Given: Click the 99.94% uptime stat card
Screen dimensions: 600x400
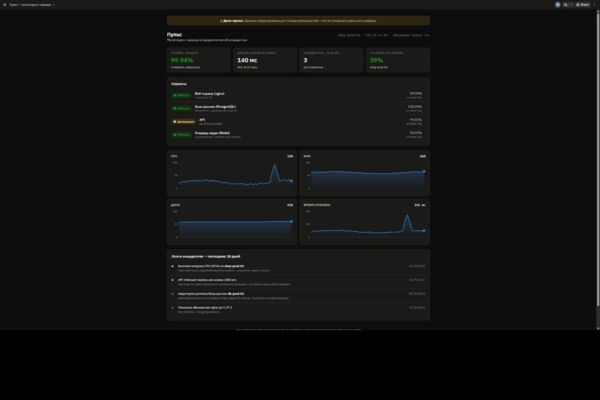Looking at the screenshot, I should 199,60.
